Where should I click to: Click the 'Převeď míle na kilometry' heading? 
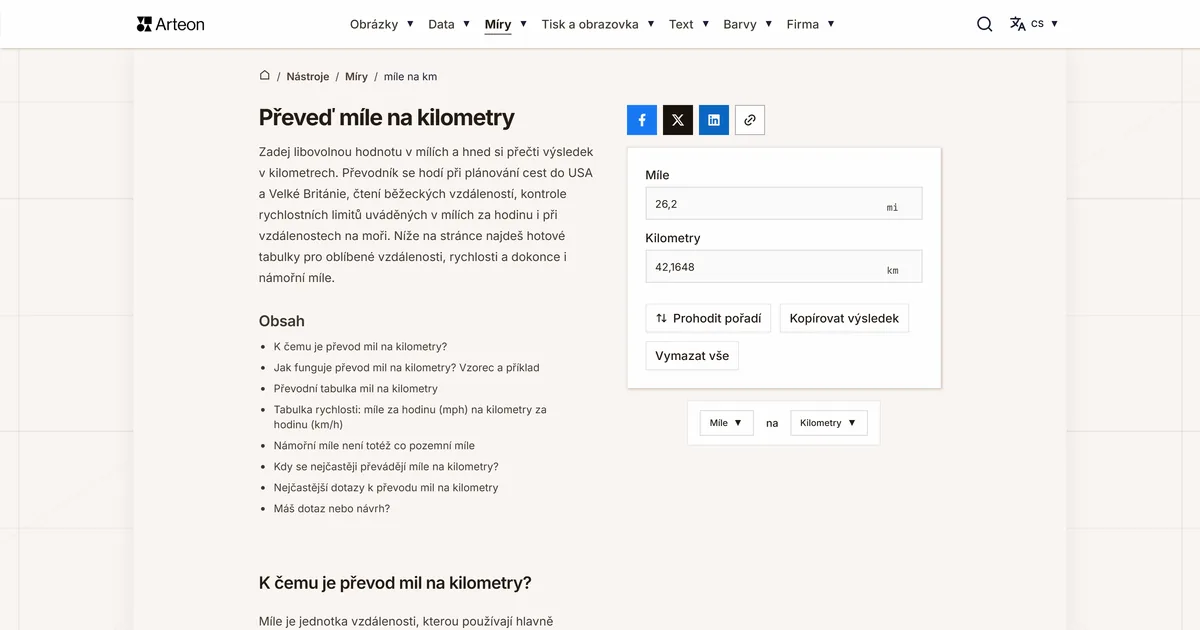pyautogui.click(x=387, y=118)
